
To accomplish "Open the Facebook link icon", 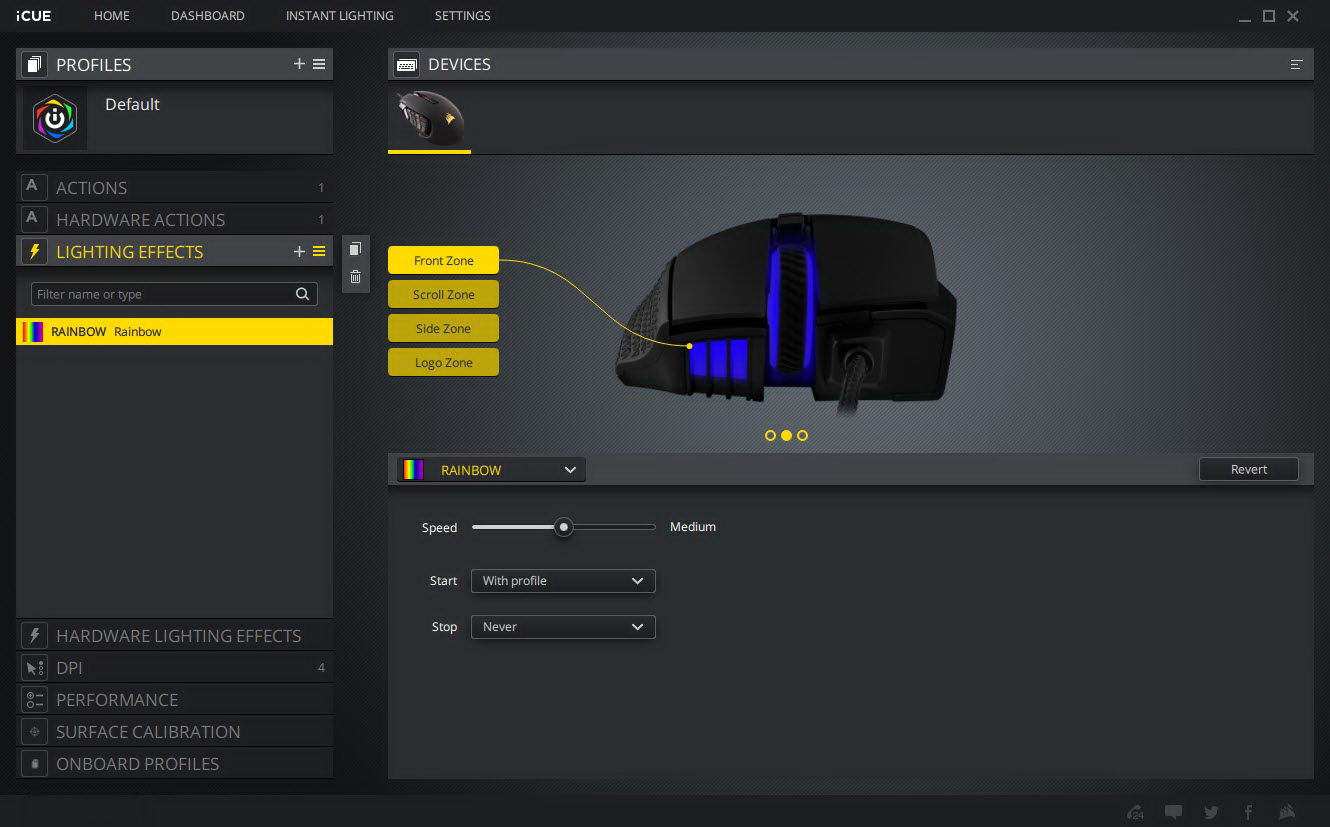I will pos(1248,812).
